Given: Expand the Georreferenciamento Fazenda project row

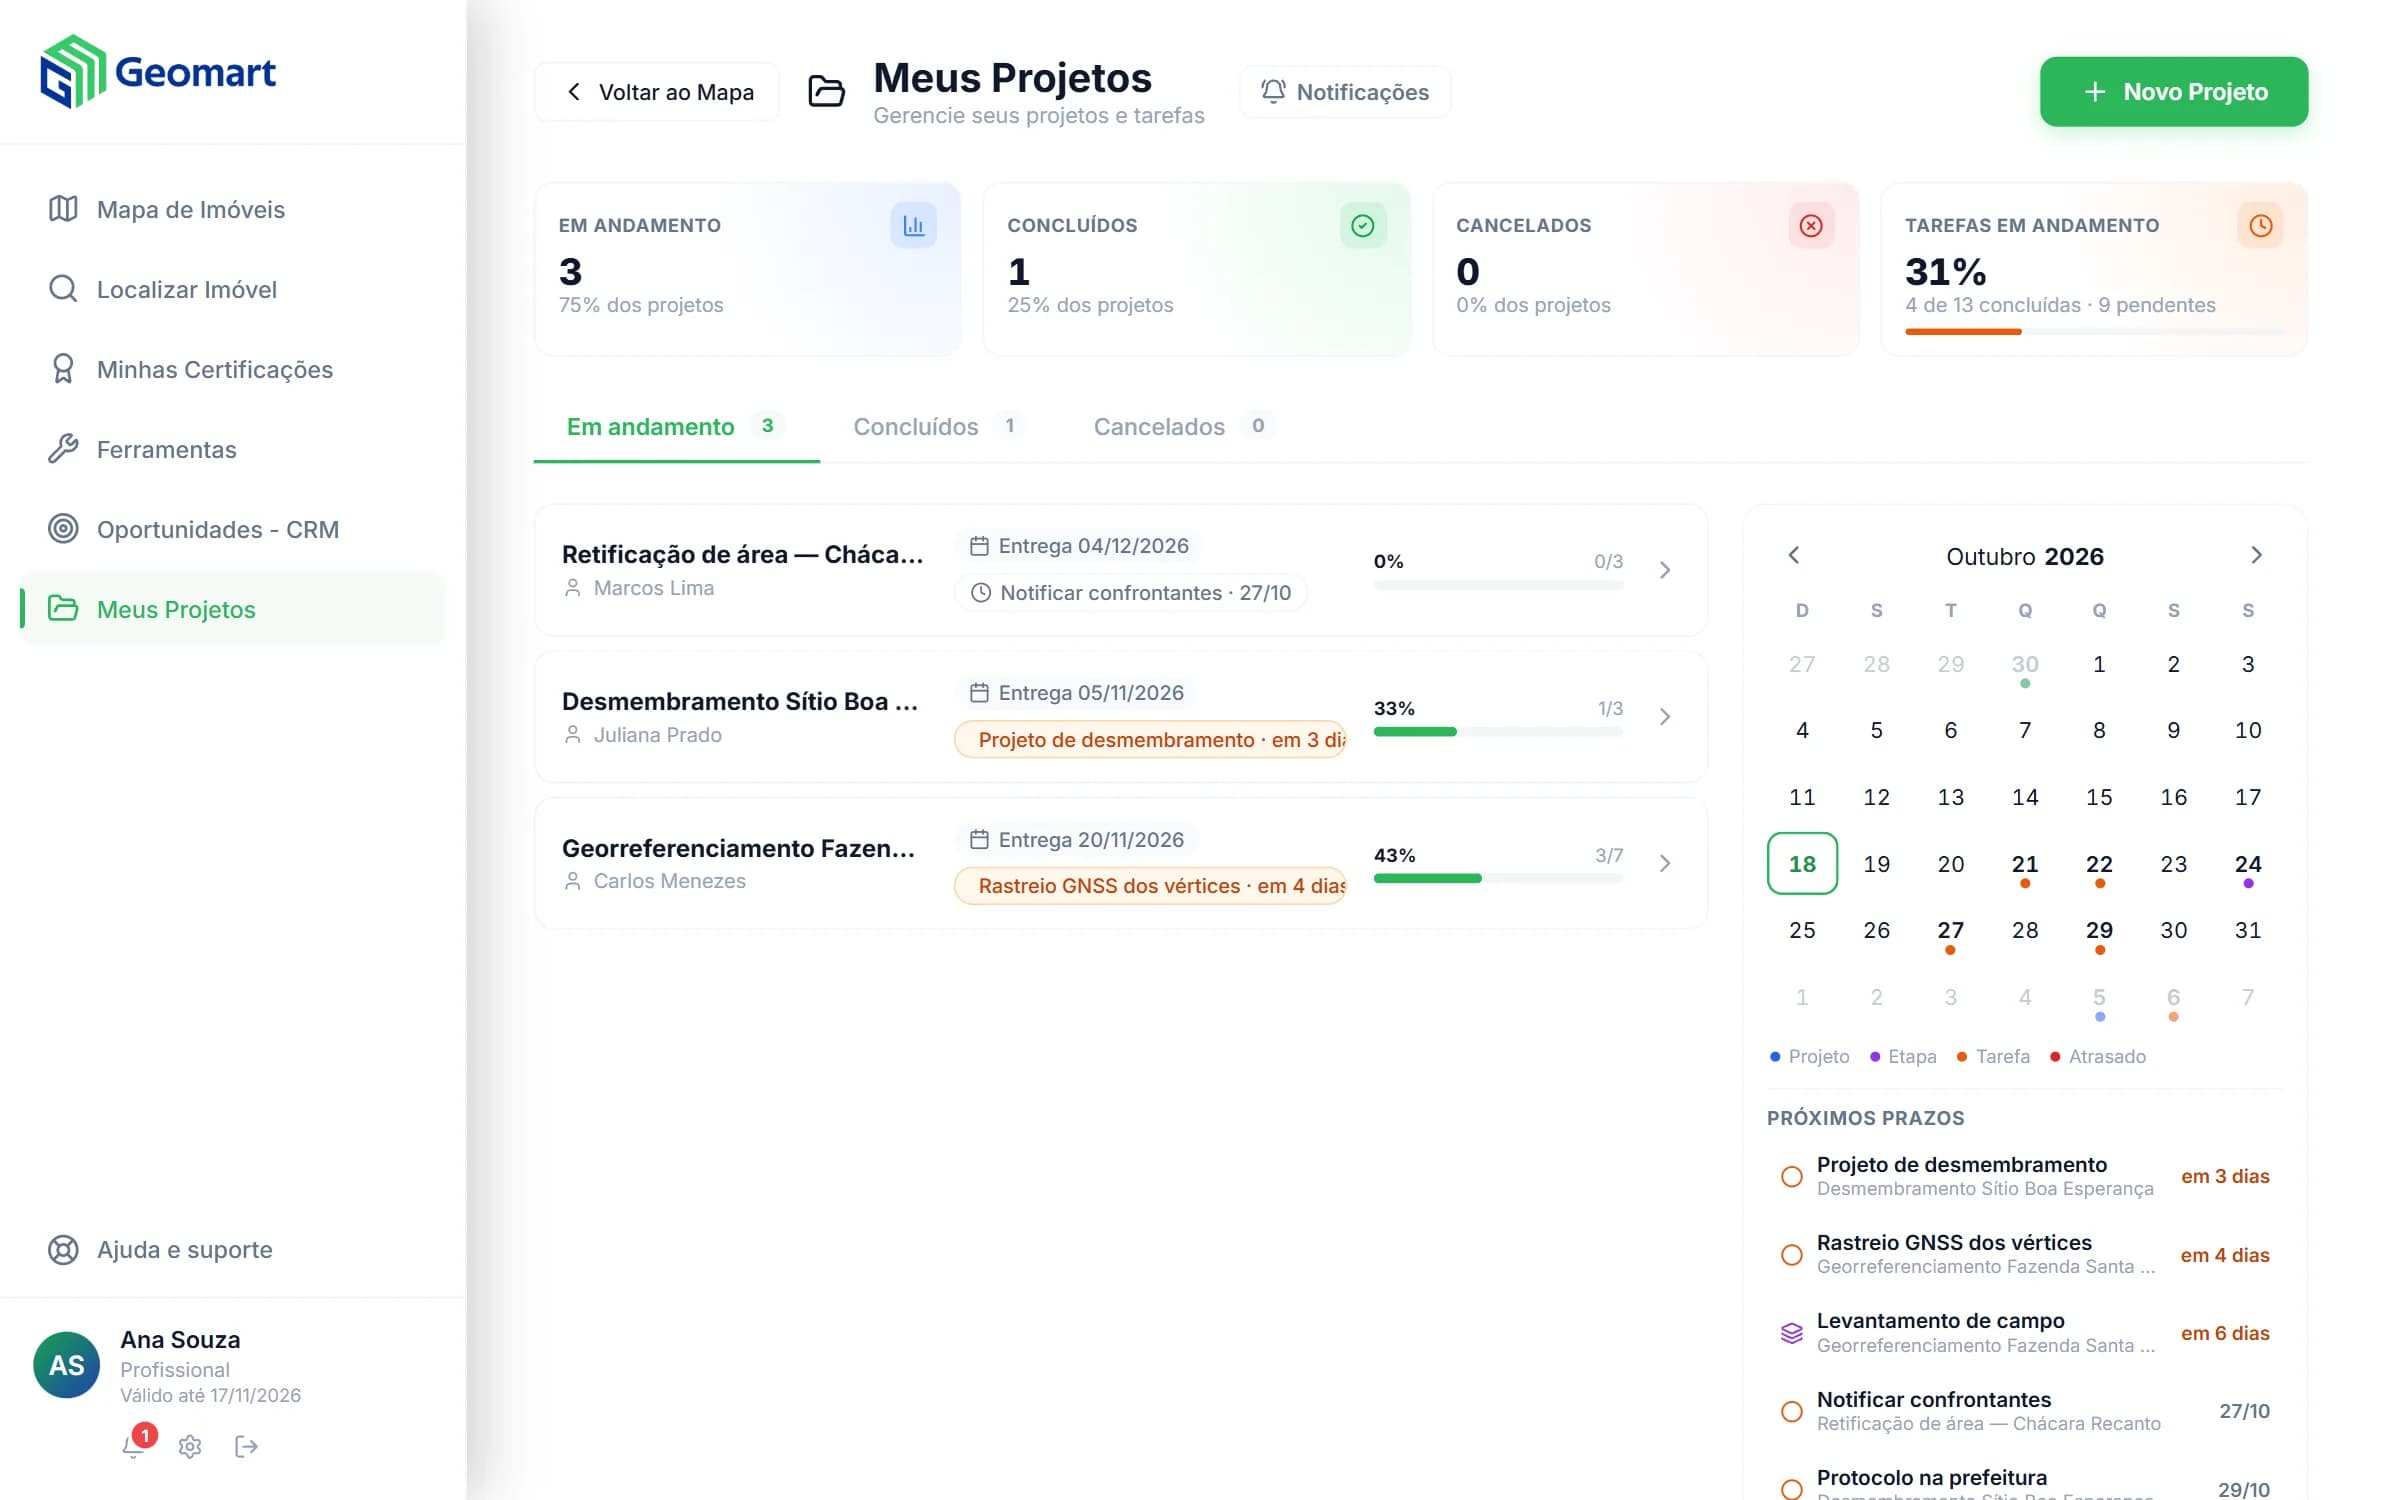Looking at the screenshot, I should click(1665, 863).
